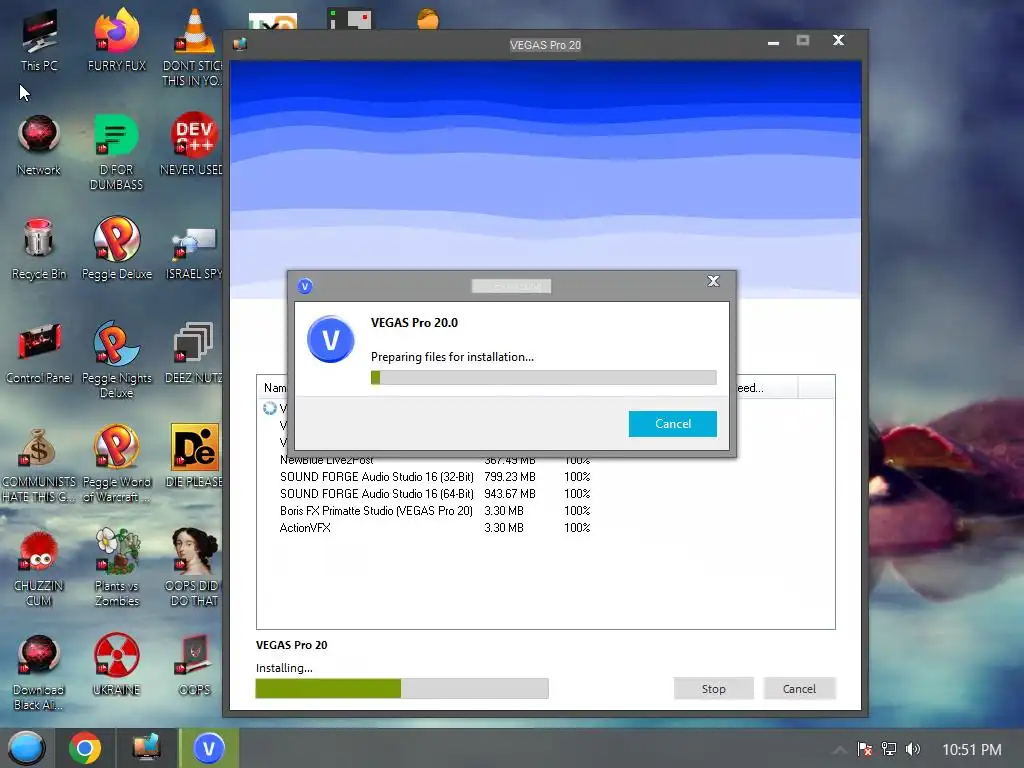This screenshot has width=1024, height=768.
Task: Click the column header ending in "eed..."
Action: (765, 388)
